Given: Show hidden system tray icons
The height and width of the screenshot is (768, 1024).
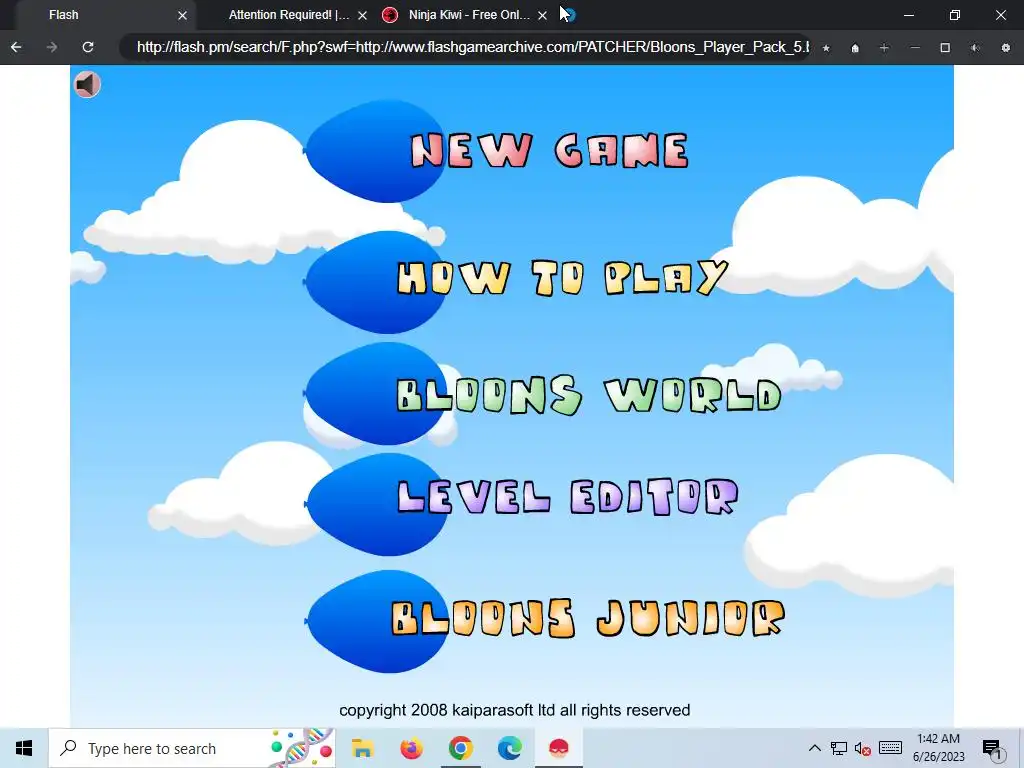Looking at the screenshot, I should click(x=814, y=748).
